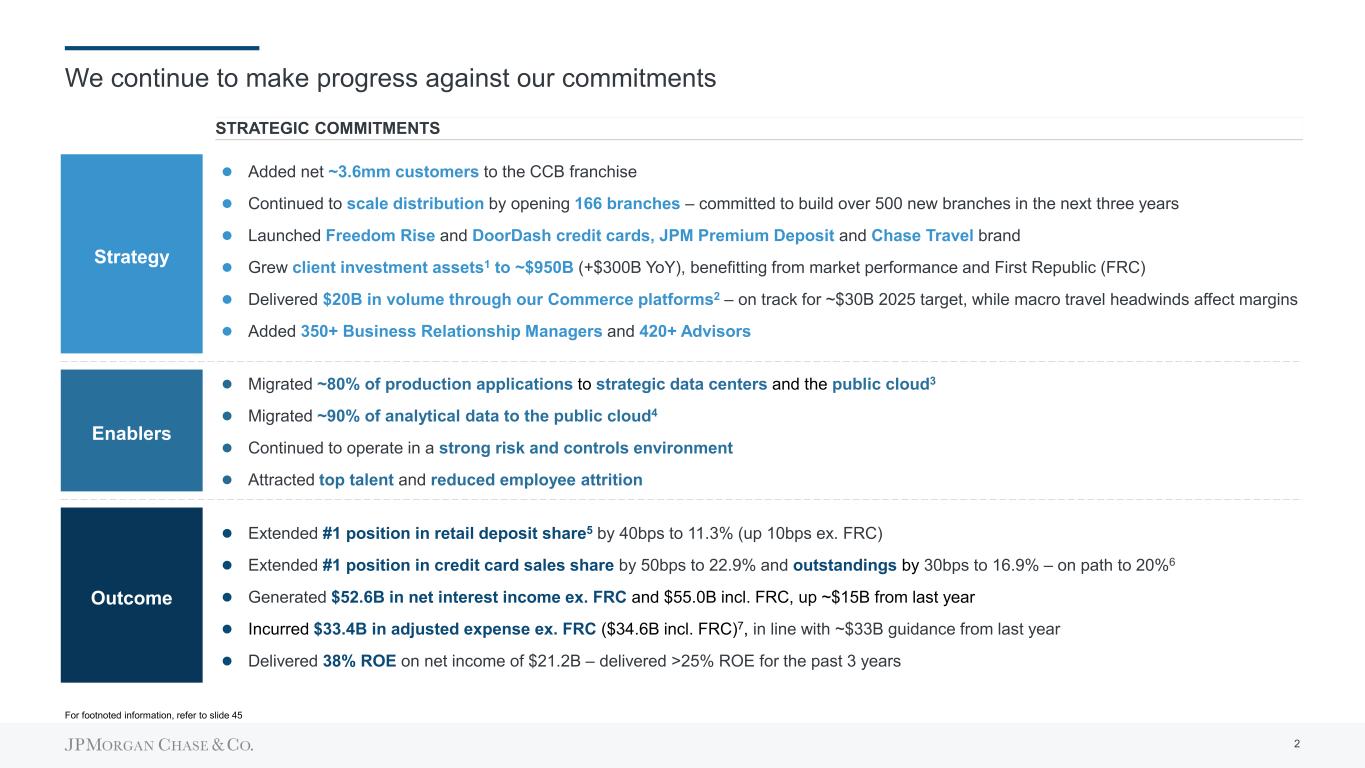
Task: Click the Strategy section box
Action: (131, 254)
